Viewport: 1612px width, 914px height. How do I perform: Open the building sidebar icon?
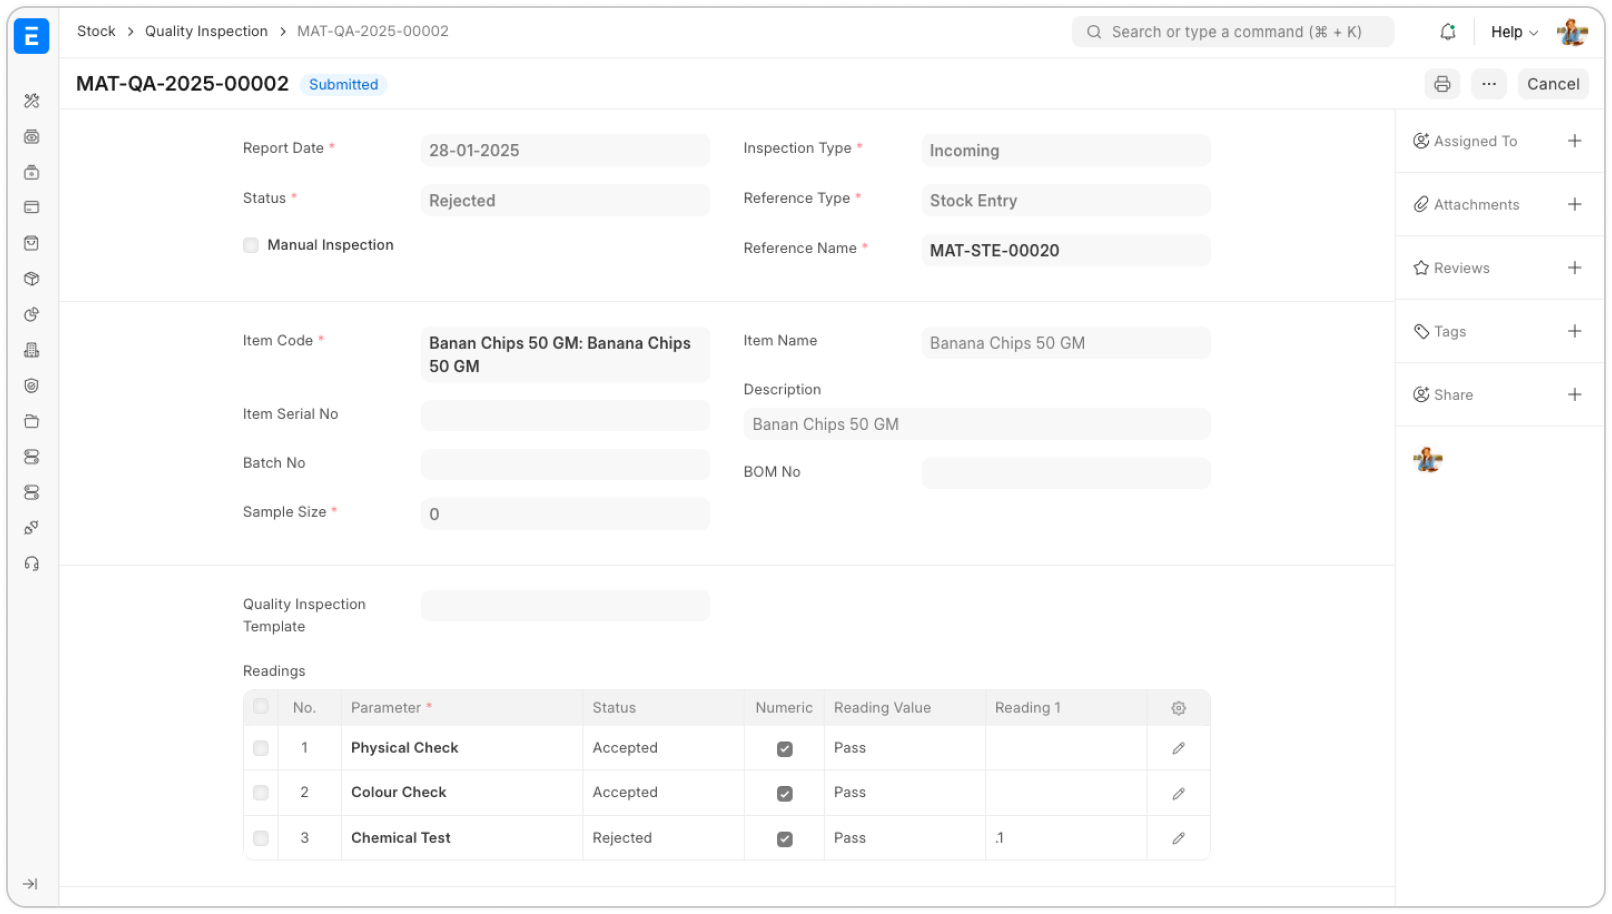pos(32,350)
